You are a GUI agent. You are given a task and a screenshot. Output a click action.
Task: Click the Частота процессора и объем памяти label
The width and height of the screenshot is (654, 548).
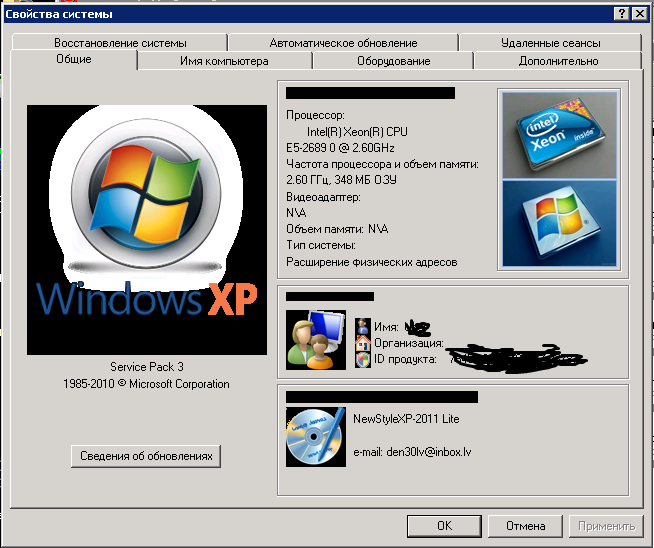[x=382, y=164]
